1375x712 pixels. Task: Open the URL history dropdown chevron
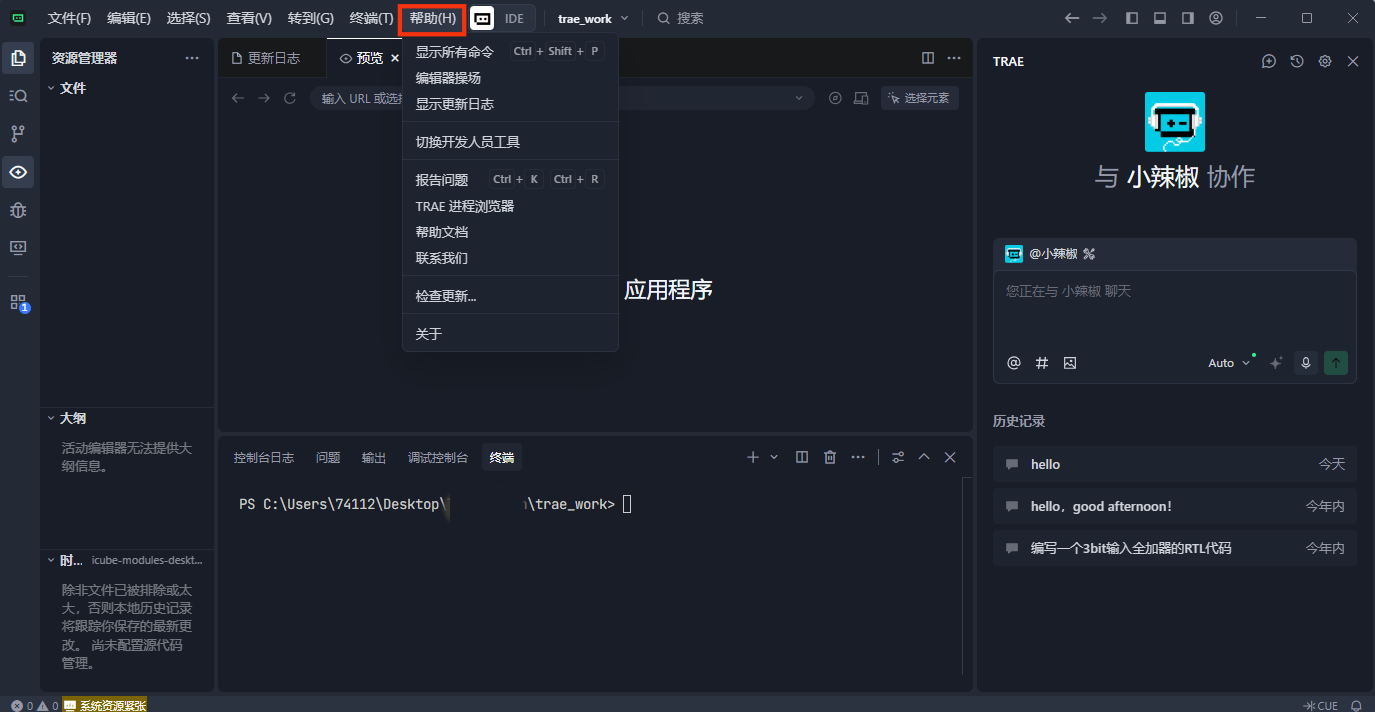click(x=799, y=98)
